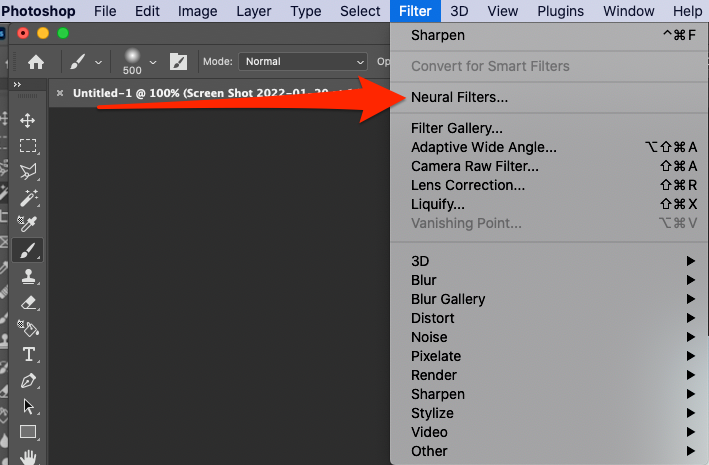Click the green zoom window button
This screenshot has height=465, width=709.
63,33
